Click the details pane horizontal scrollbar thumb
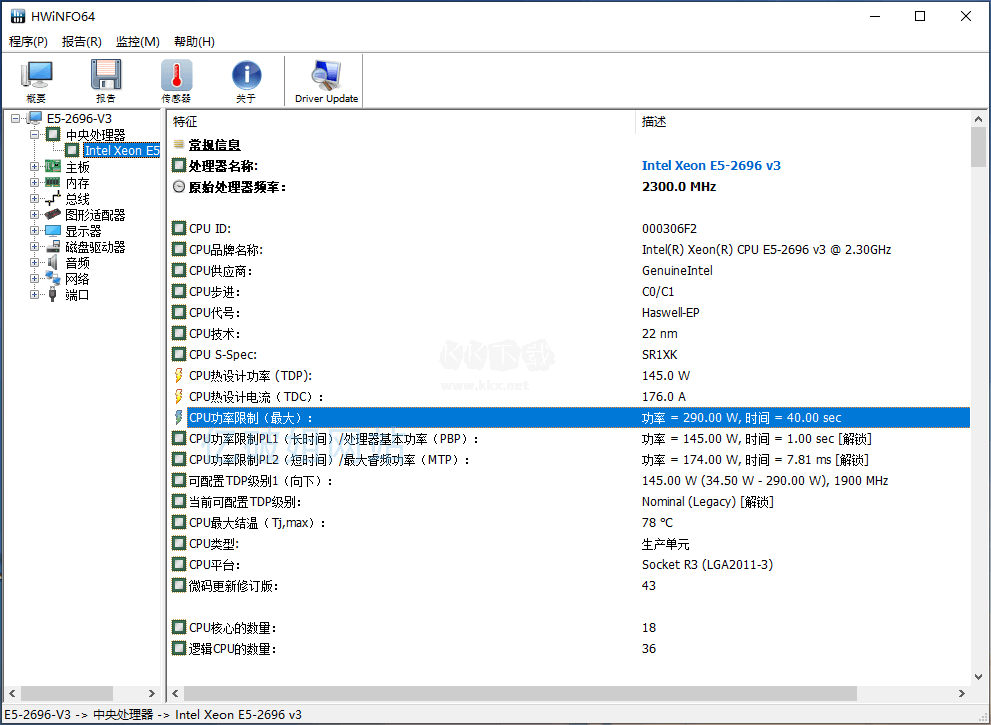The image size is (991, 725). pyautogui.click(x=520, y=693)
